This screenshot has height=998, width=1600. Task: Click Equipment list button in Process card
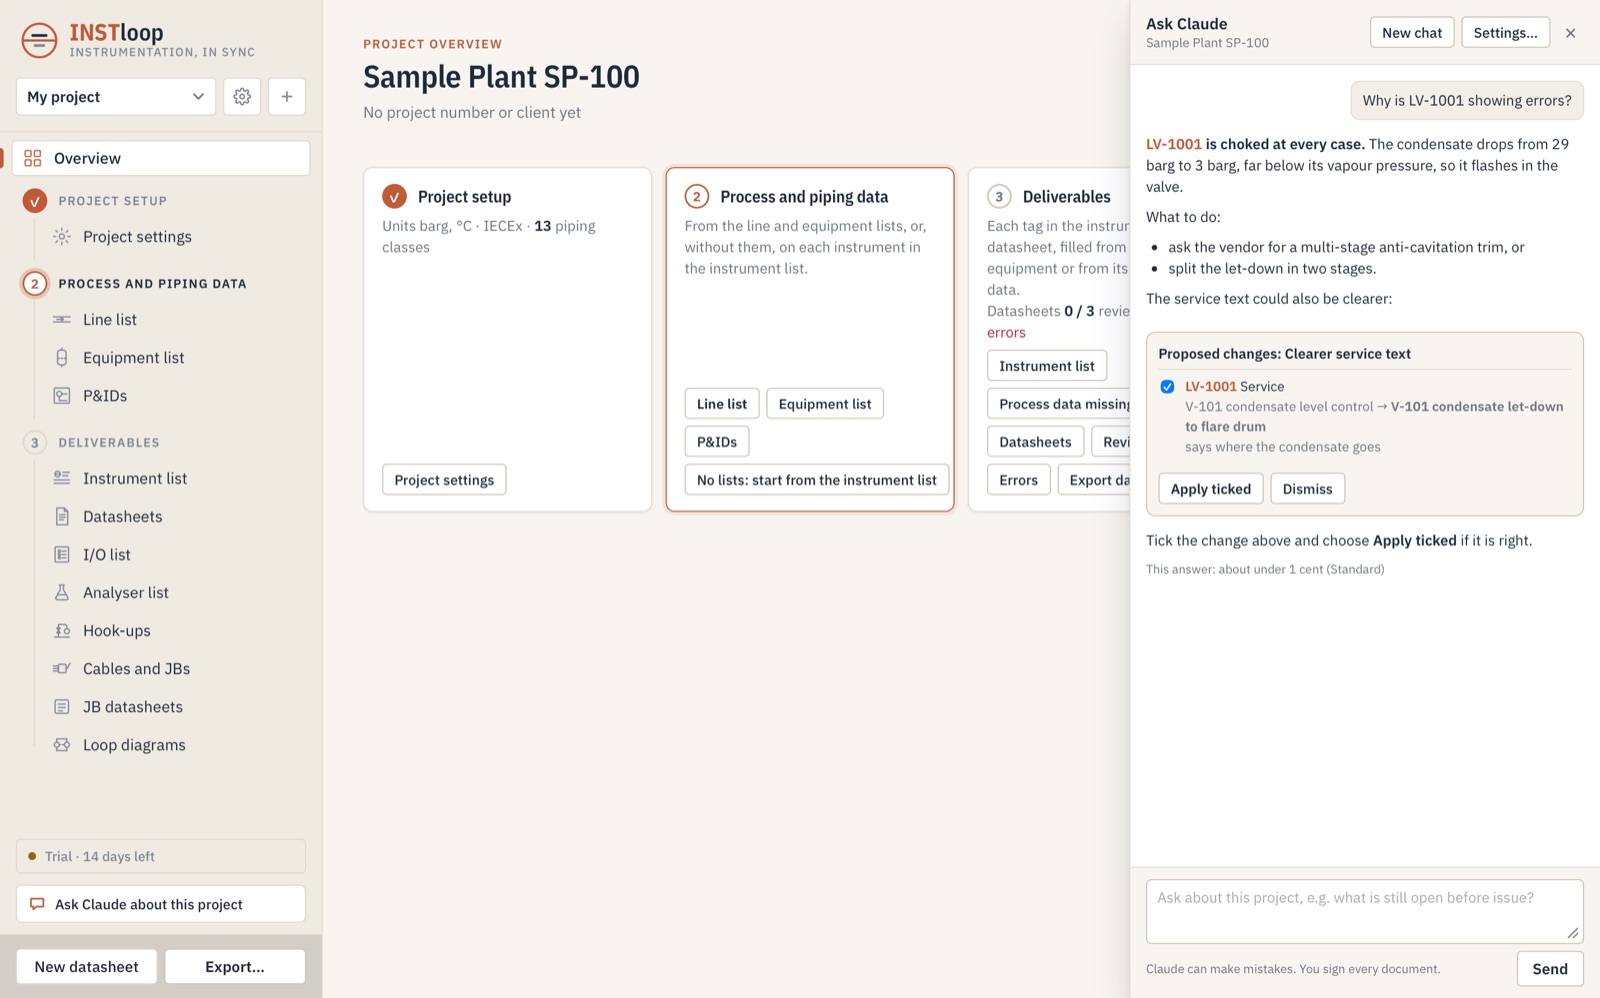pyautogui.click(x=825, y=404)
